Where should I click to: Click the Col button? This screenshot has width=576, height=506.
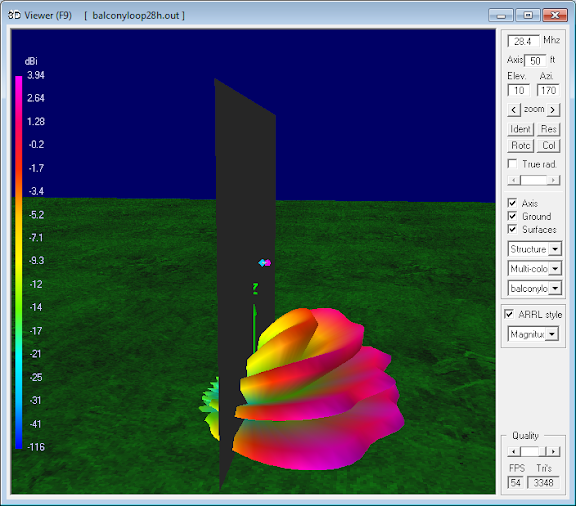tap(548, 146)
